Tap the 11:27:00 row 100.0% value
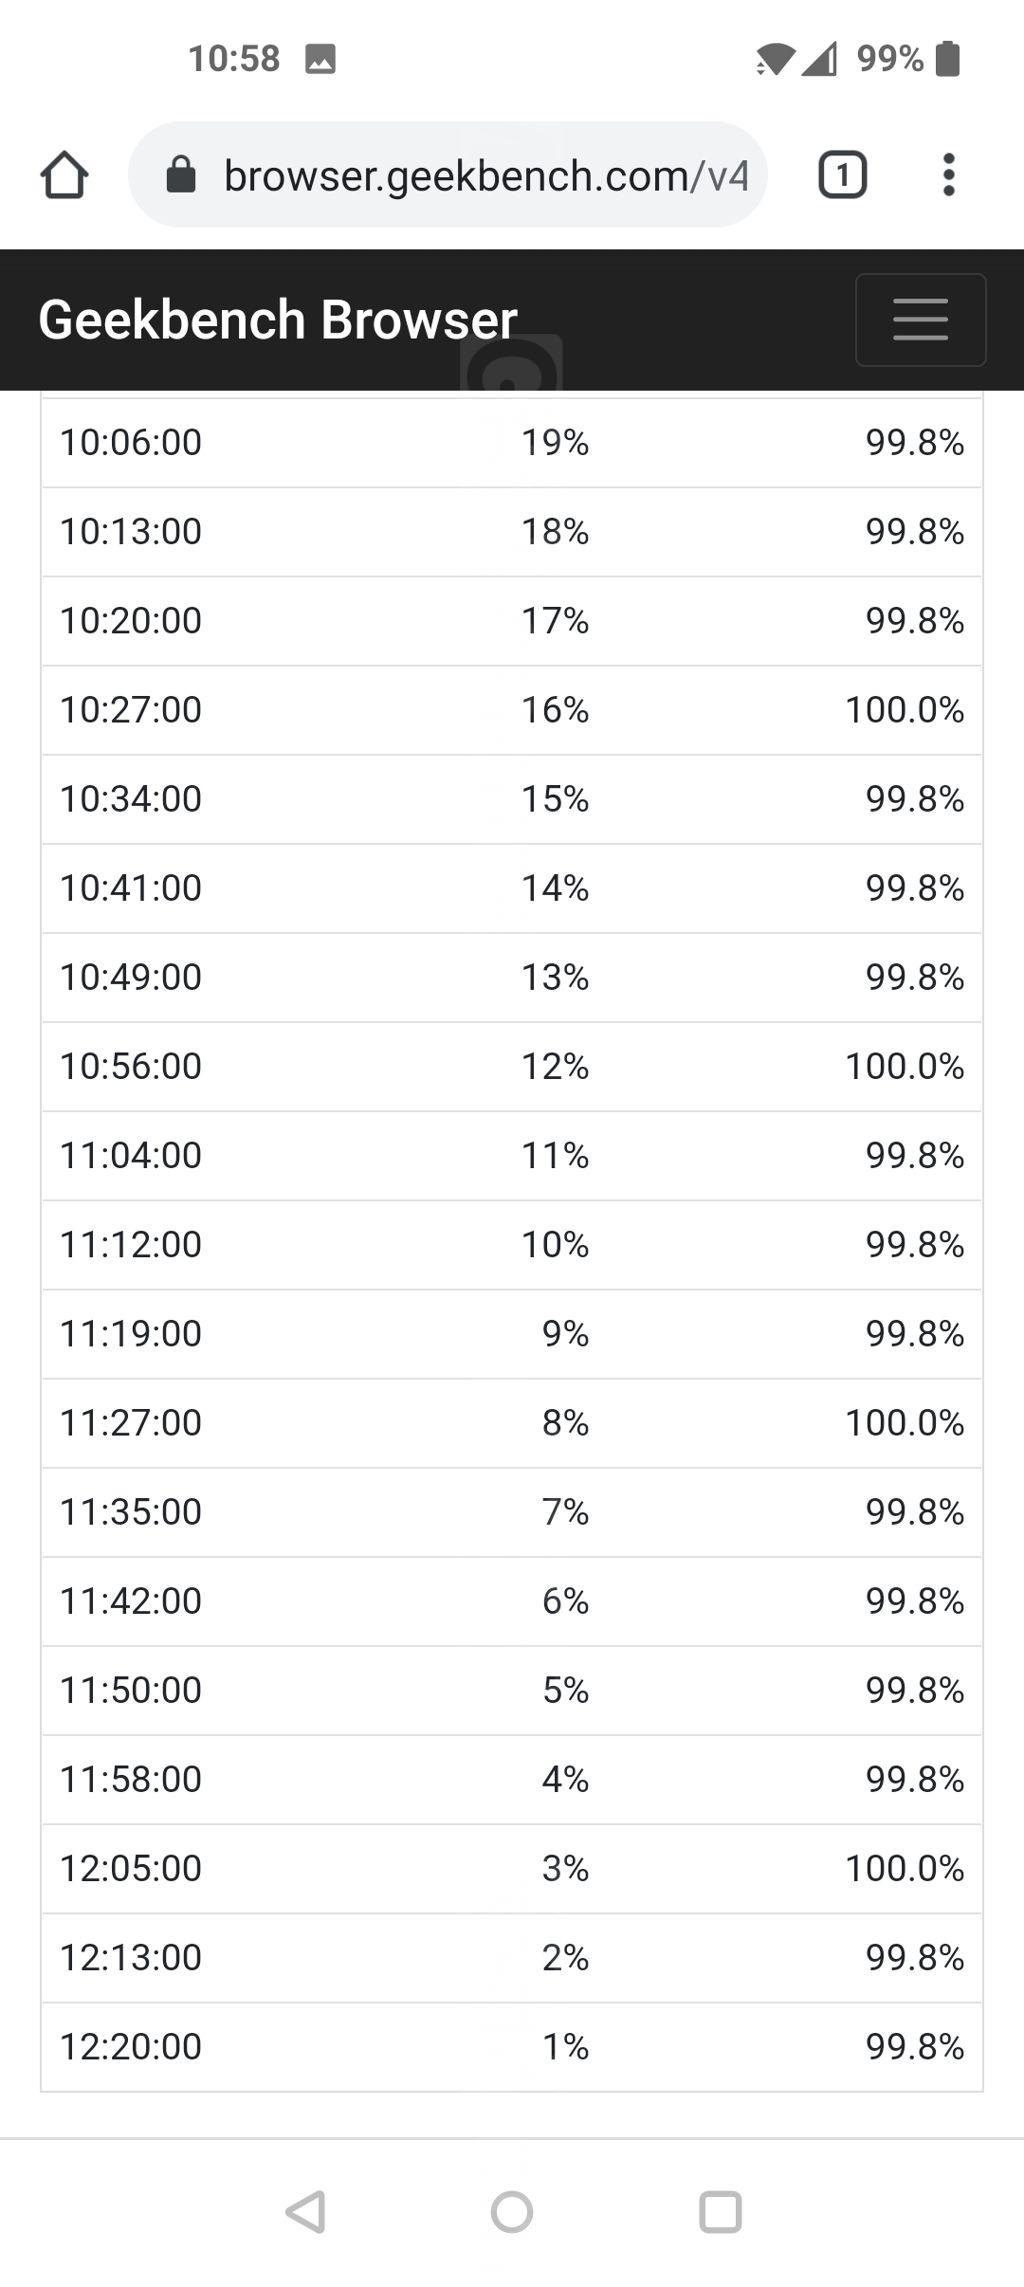This screenshot has height=2287, width=1024. click(x=904, y=1422)
